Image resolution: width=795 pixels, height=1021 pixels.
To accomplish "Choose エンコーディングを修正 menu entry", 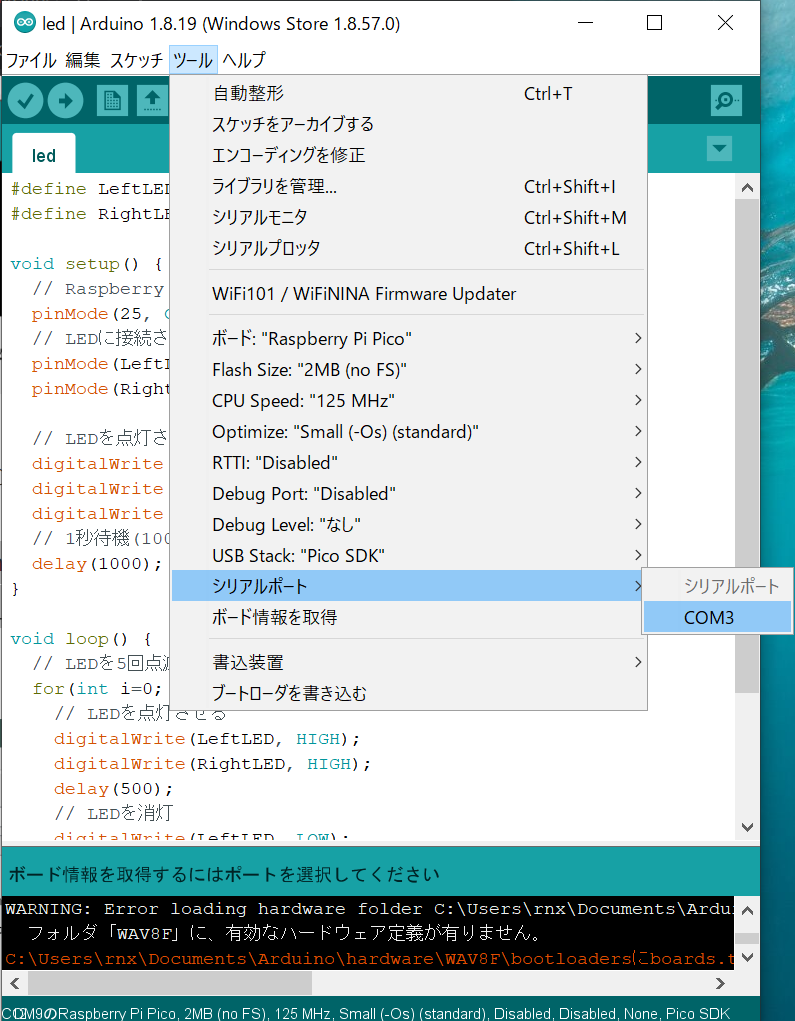I will 409,156.
